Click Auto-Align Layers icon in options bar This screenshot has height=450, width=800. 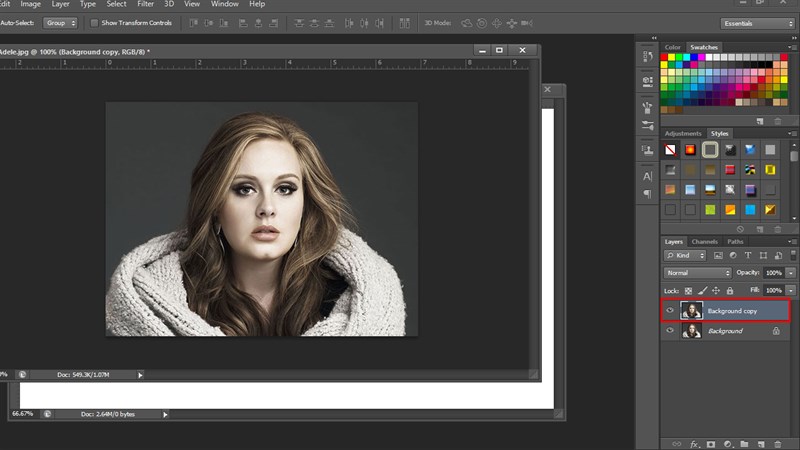coord(405,23)
